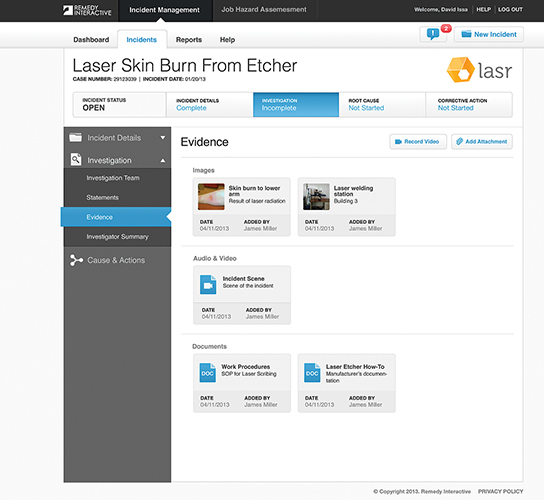Open the skin burn image thumbnail
This screenshot has width=544, height=500.
click(211, 197)
